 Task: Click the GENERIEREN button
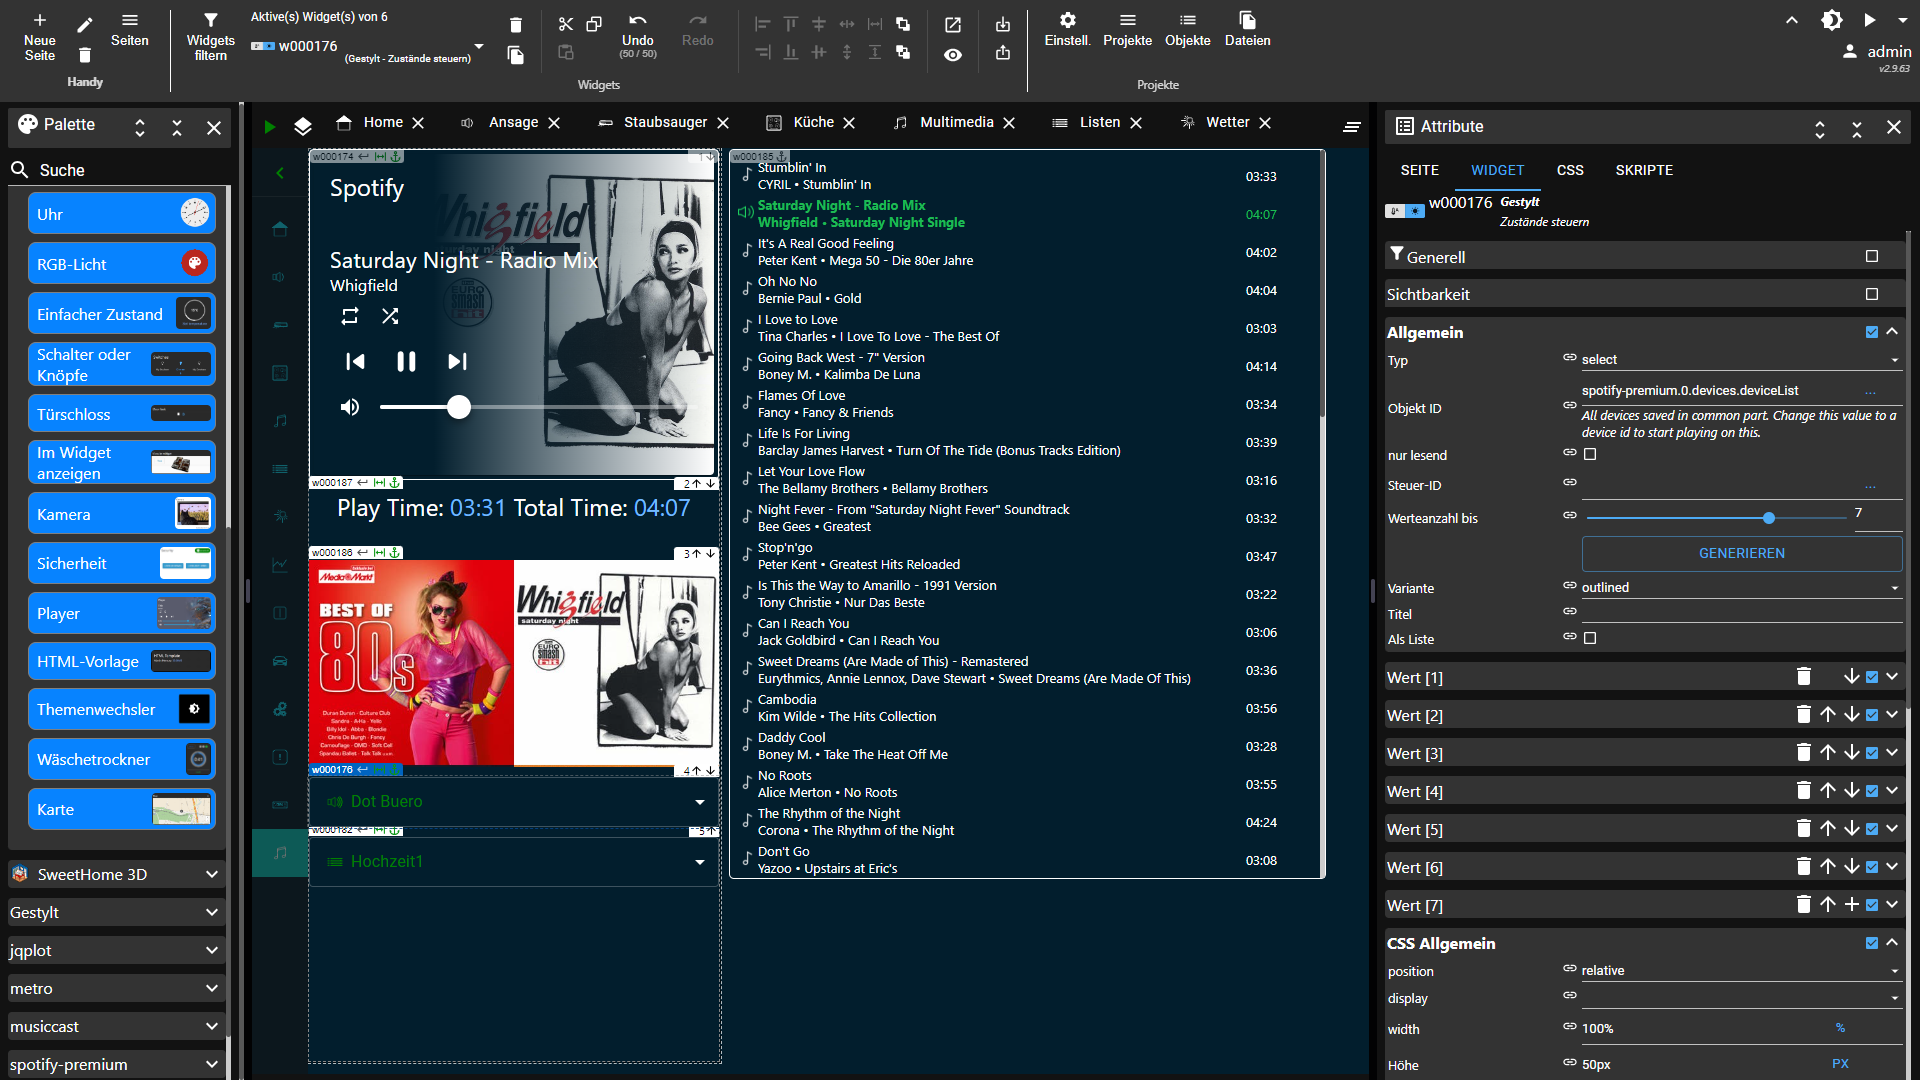(1741, 553)
